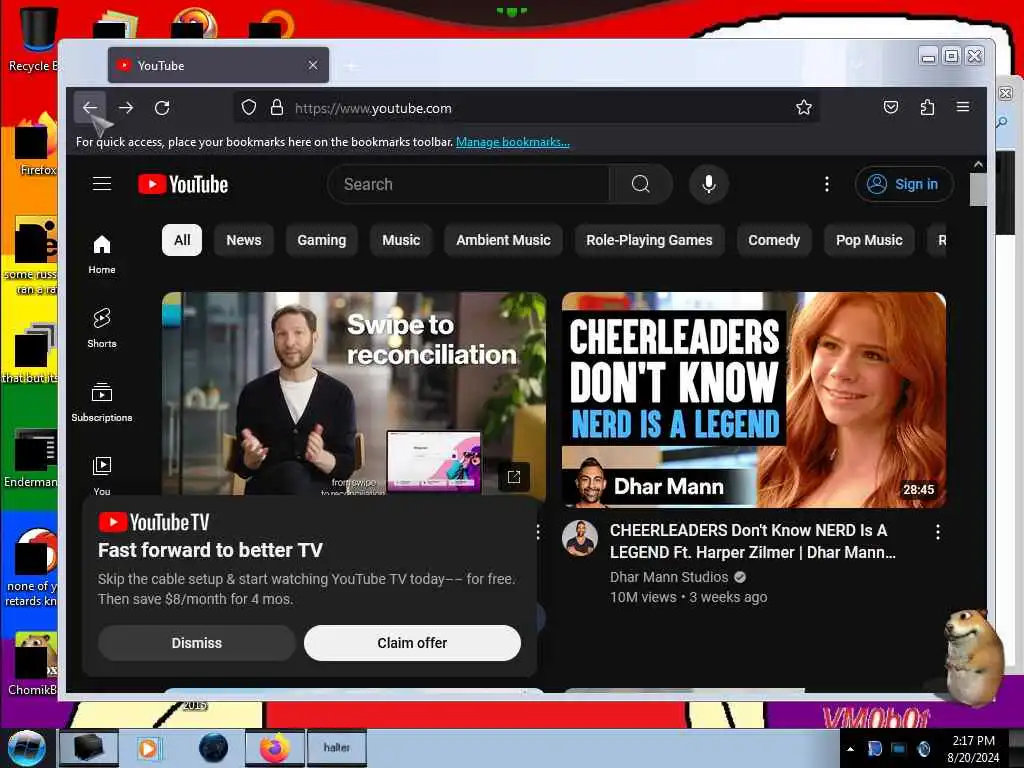
Task: Focus the YouTube search field
Action: pos(469,184)
